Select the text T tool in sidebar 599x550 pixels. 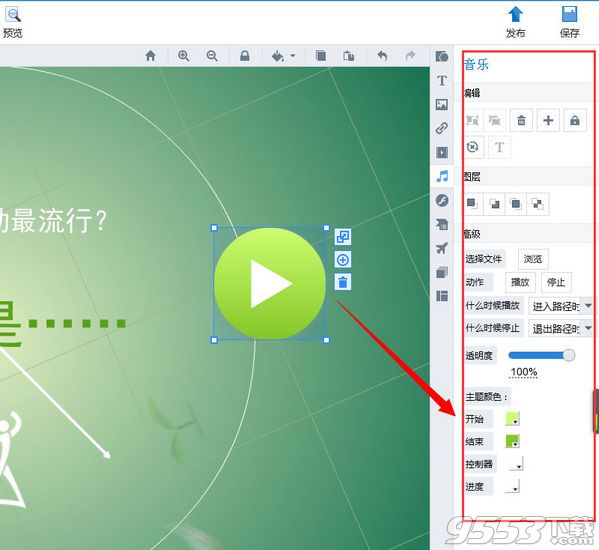coord(442,81)
